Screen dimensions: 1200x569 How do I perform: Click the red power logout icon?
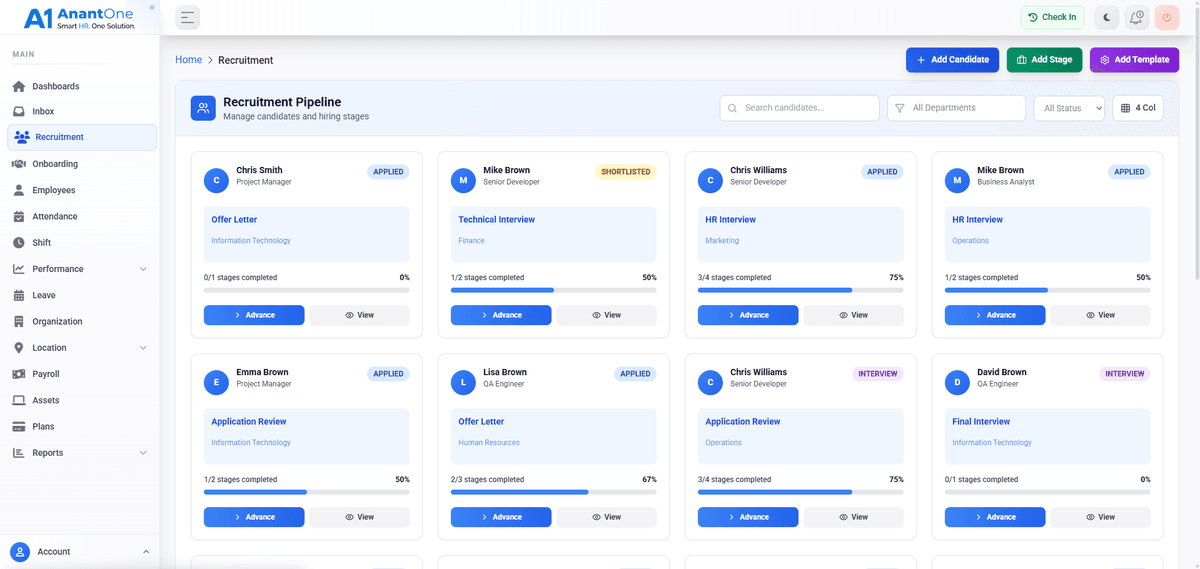[x=1166, y=17]
